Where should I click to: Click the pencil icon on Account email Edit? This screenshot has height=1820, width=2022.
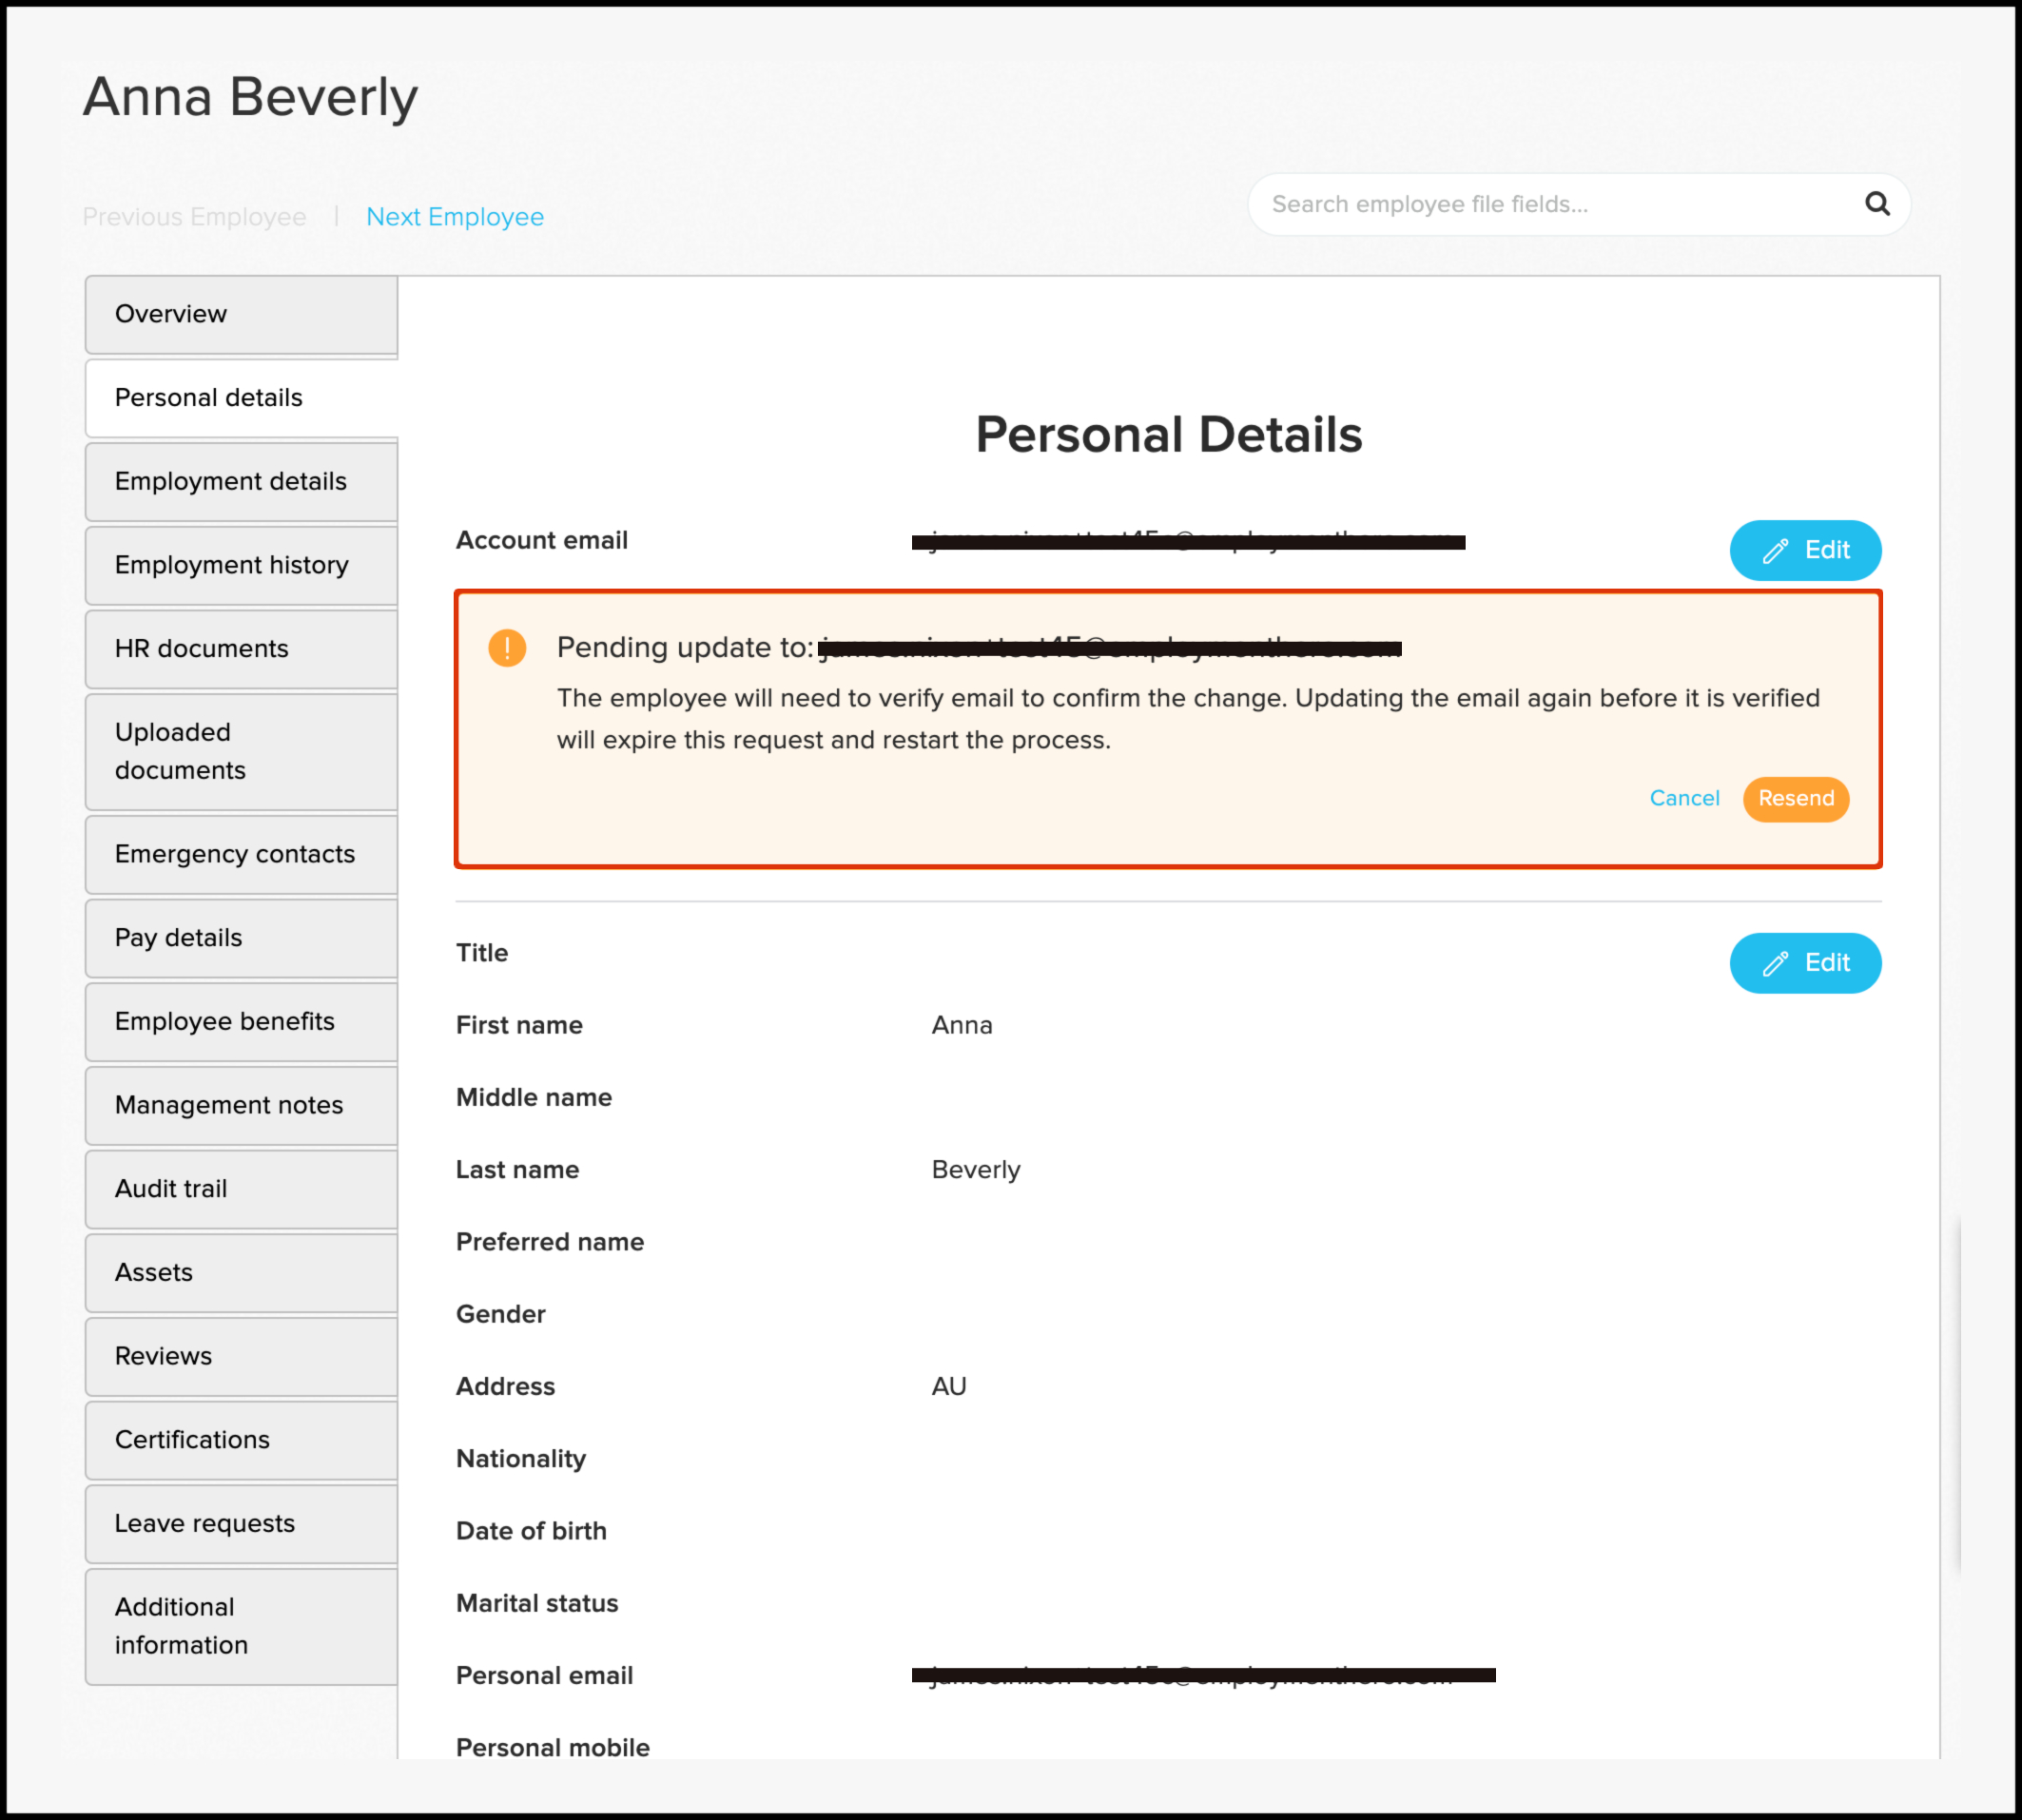point(1775,551)
